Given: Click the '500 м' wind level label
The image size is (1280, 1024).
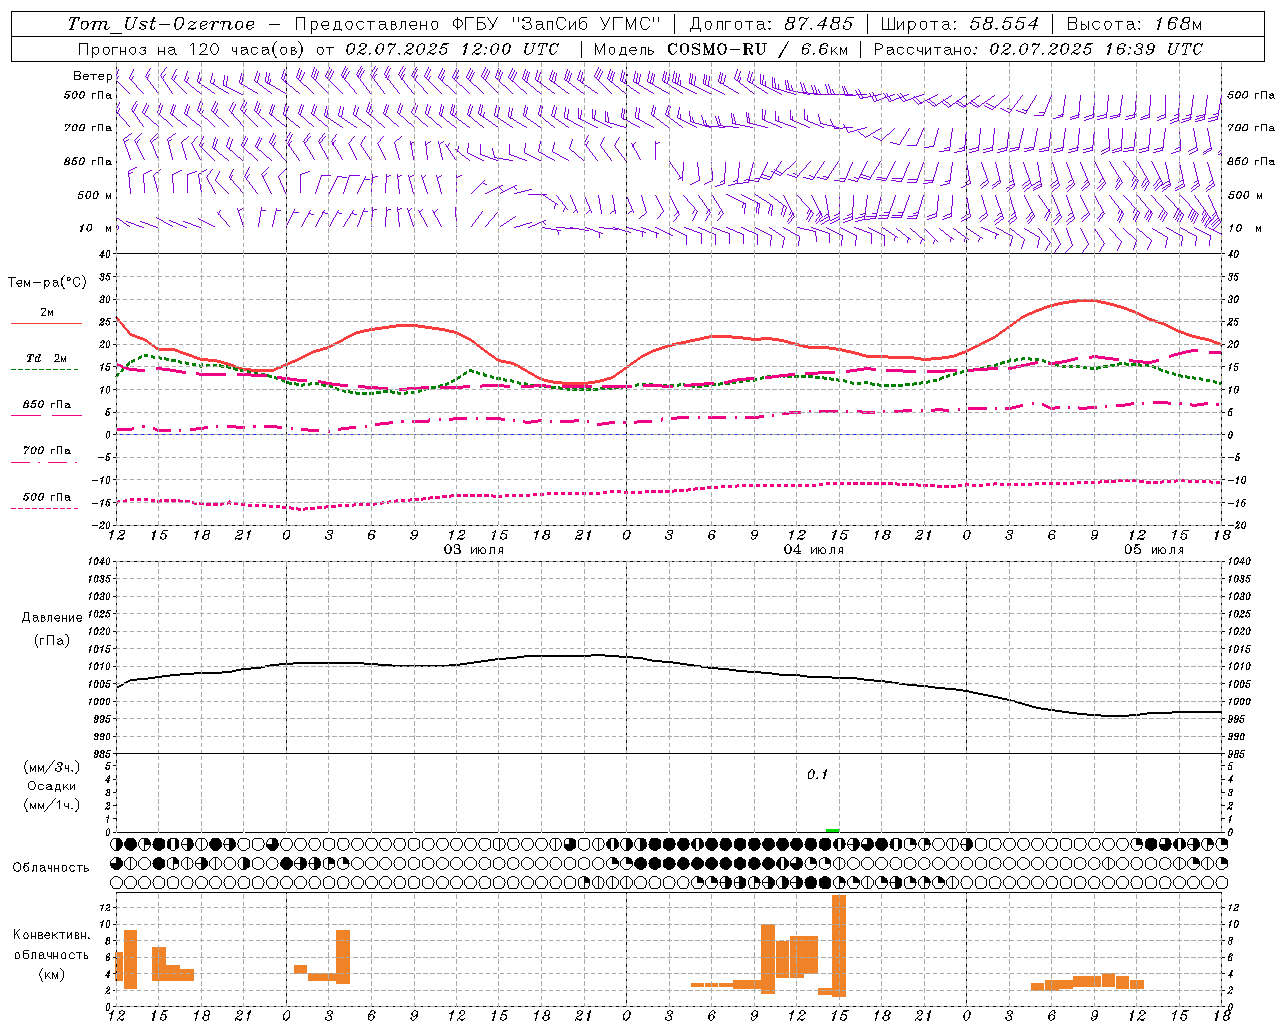Looking at the screenshot, I should click(95, 195).
